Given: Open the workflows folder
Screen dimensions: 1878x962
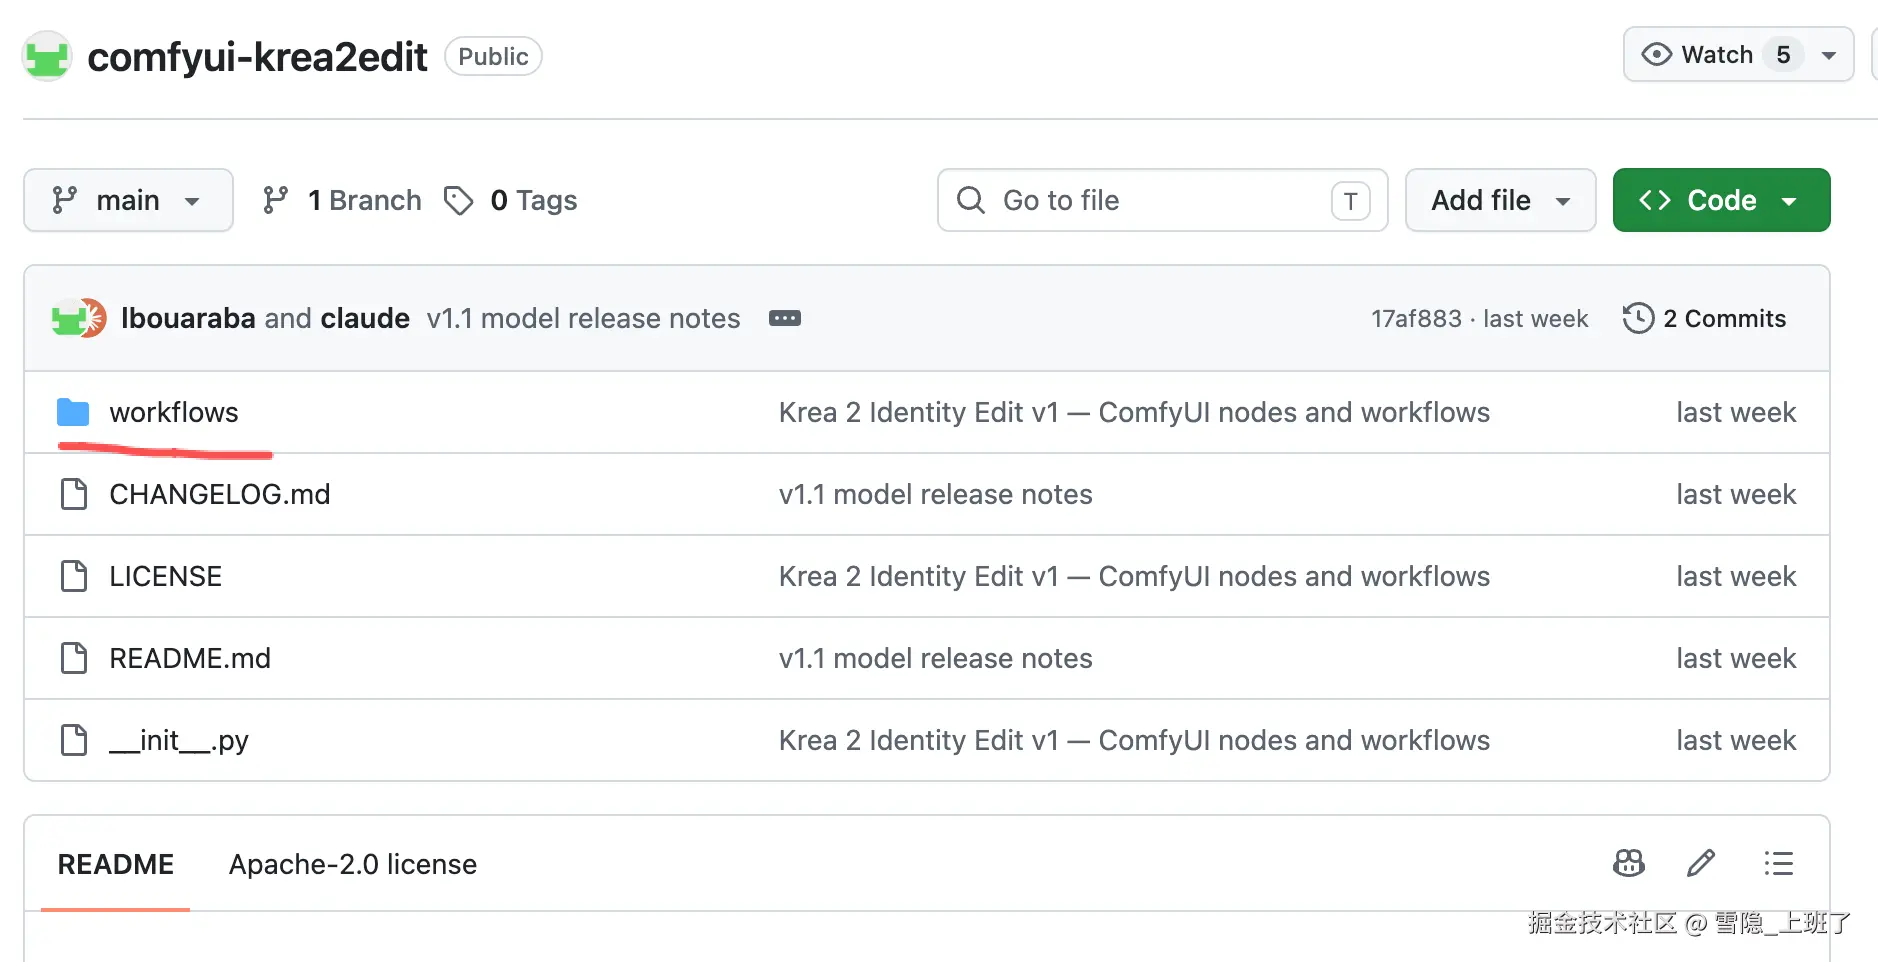Looking at the screenshot, I should tap(174, 412).
